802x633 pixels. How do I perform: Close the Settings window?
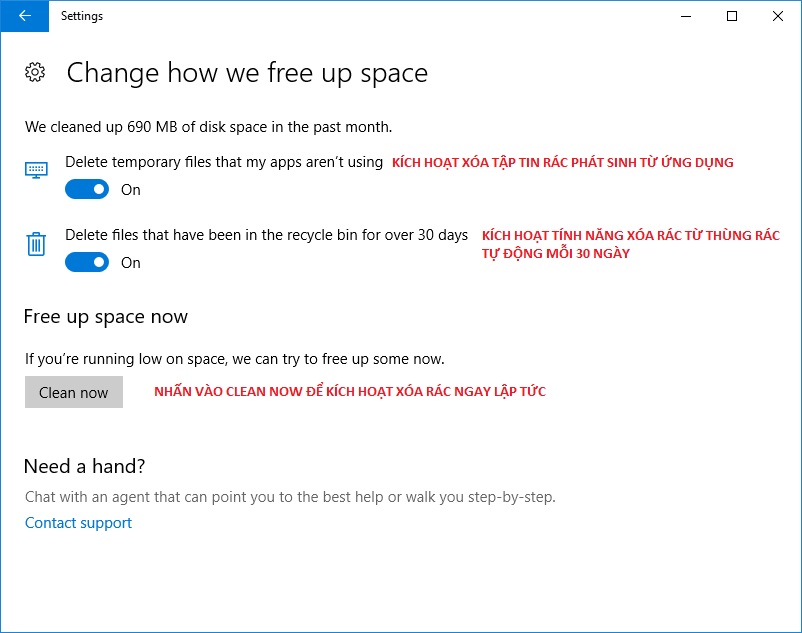pos(777,16)
